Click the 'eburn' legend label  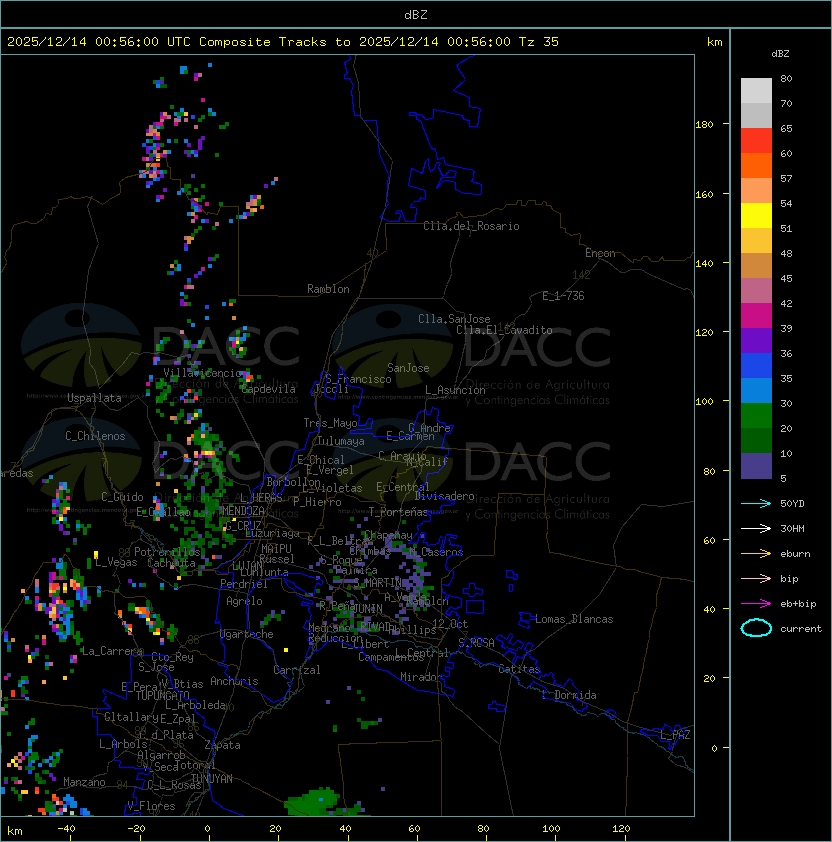[x=795, y=554]
